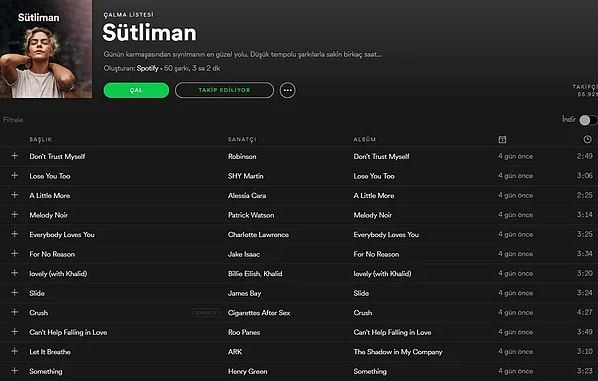Select the track title 'lovely (with Khalid)'
The image size is (598, 381).
[x=58, y=274]
